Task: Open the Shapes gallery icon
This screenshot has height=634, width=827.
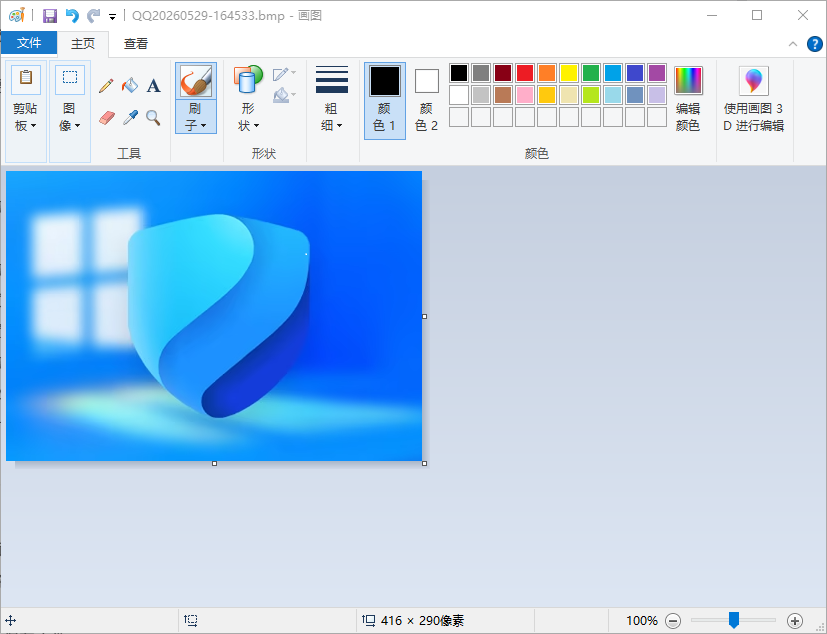Action: point(248,80)
